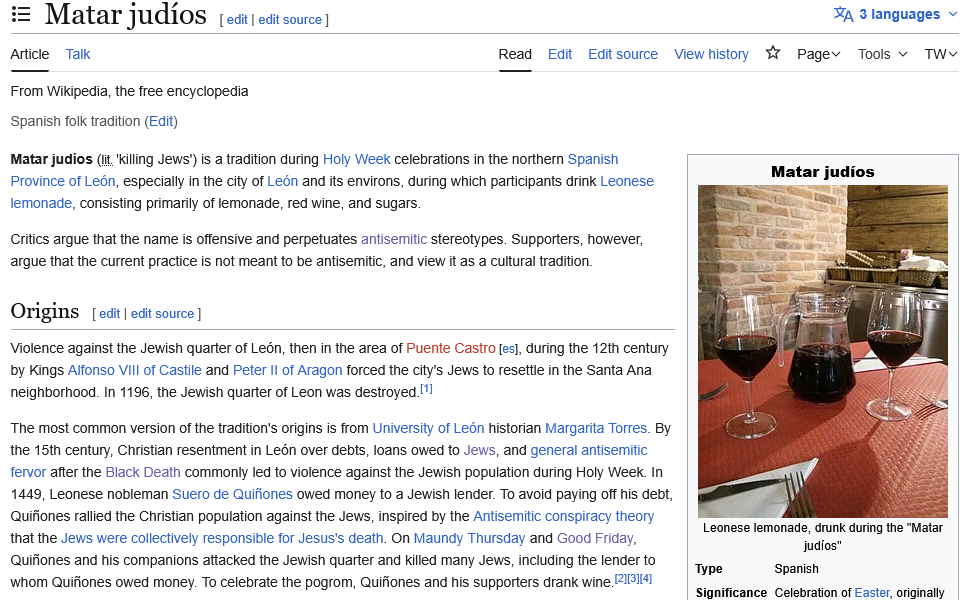977x600 pixels.
Task: Jump to citation [1]
Action: (x=426, y=389)
